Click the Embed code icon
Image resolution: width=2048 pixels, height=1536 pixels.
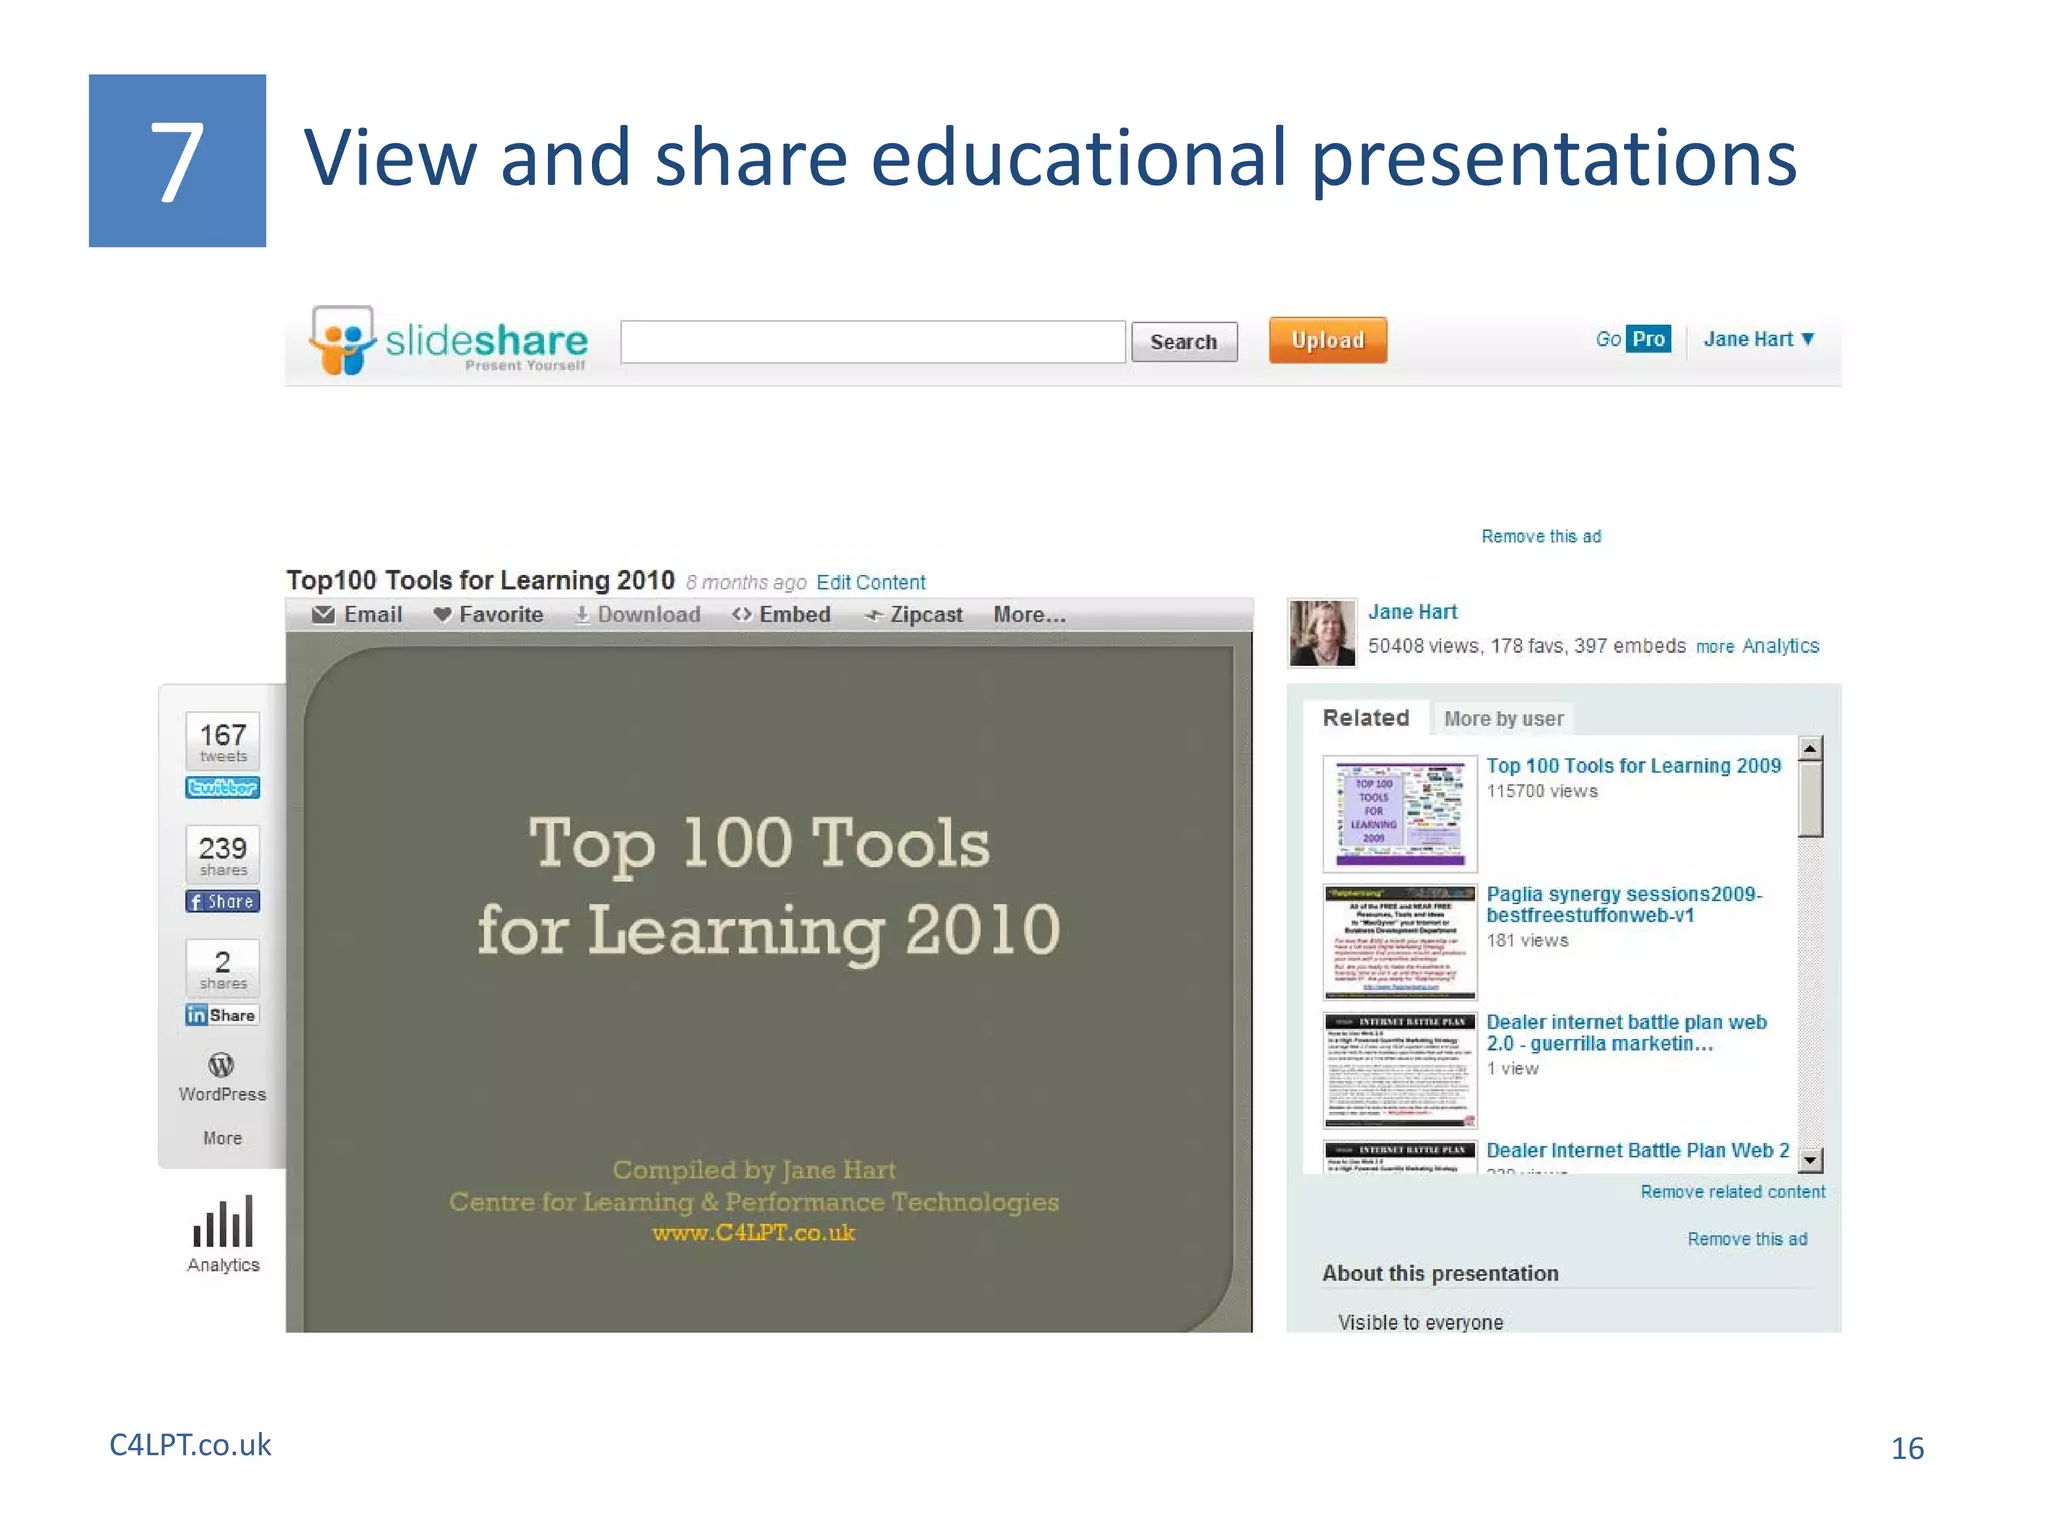742,614
